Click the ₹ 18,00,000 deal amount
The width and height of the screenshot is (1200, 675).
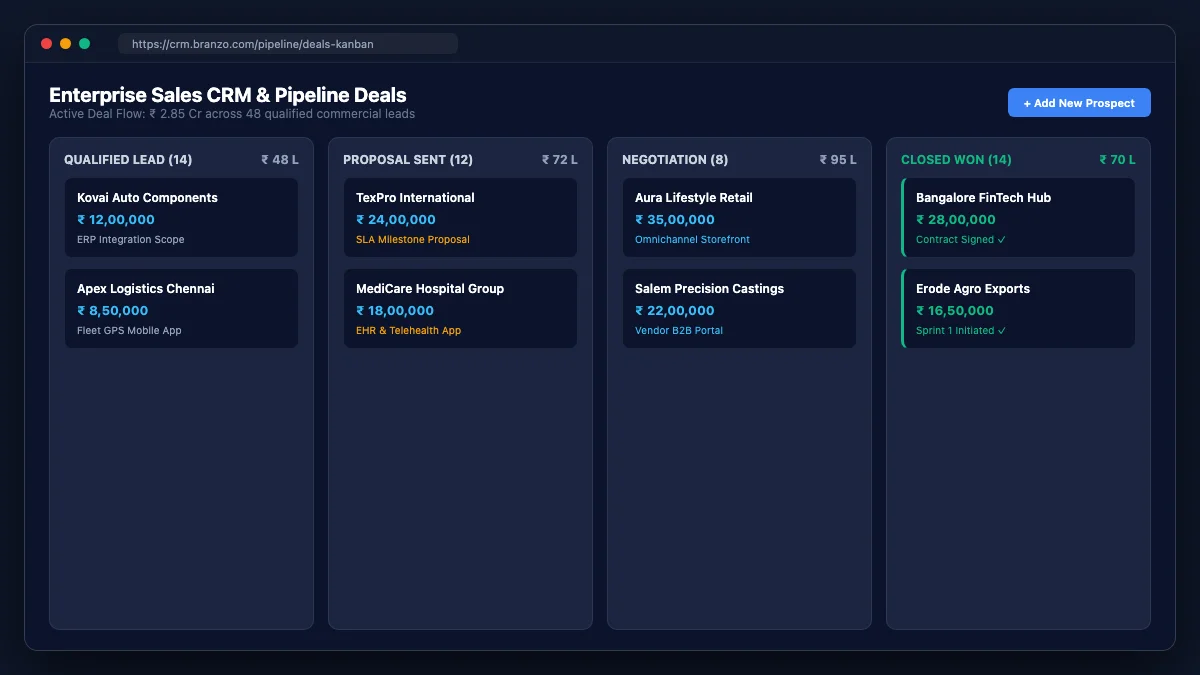(x=395, y=311)
